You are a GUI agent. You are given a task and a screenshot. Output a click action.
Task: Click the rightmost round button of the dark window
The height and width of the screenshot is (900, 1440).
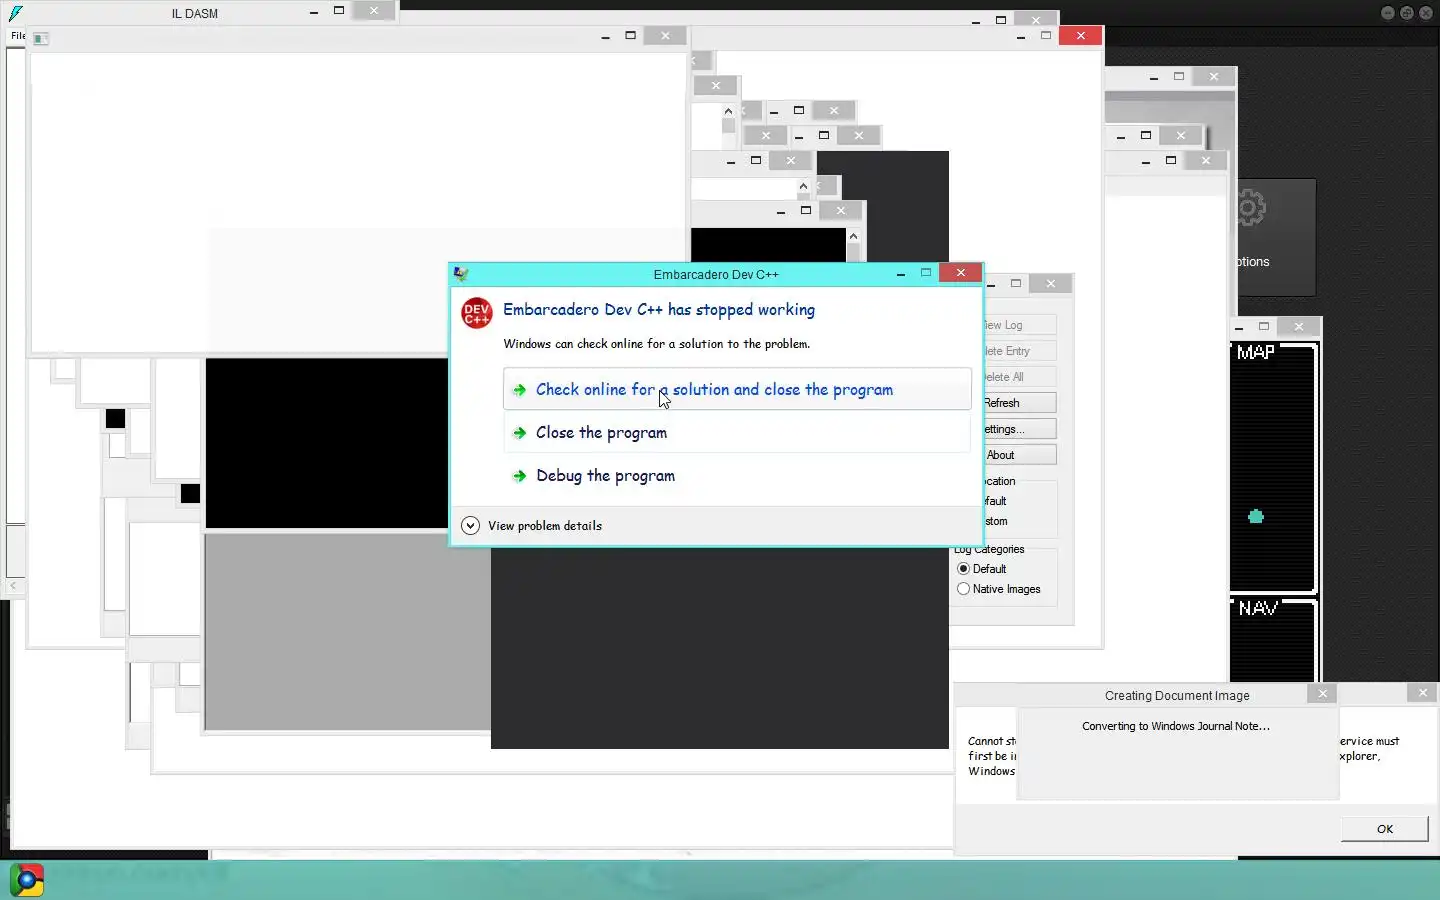pos(1425,13)
